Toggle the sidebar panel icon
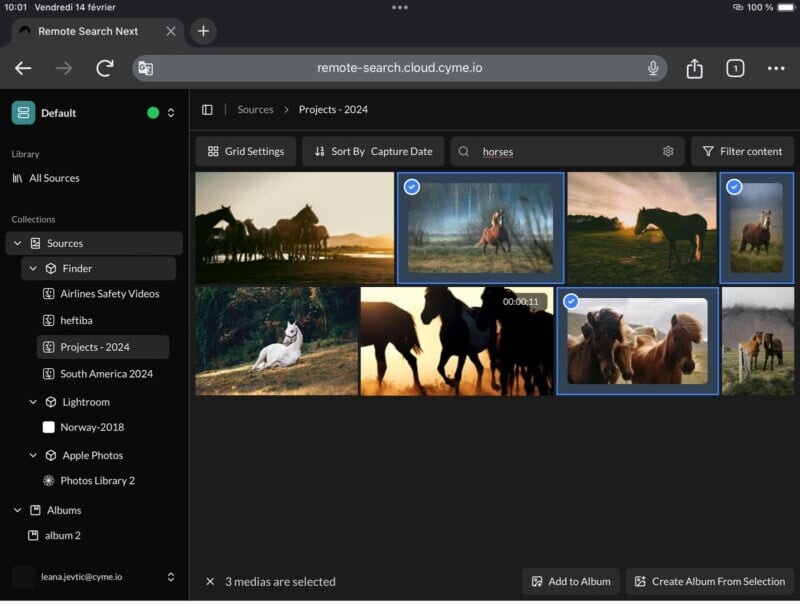 (207, 110)
